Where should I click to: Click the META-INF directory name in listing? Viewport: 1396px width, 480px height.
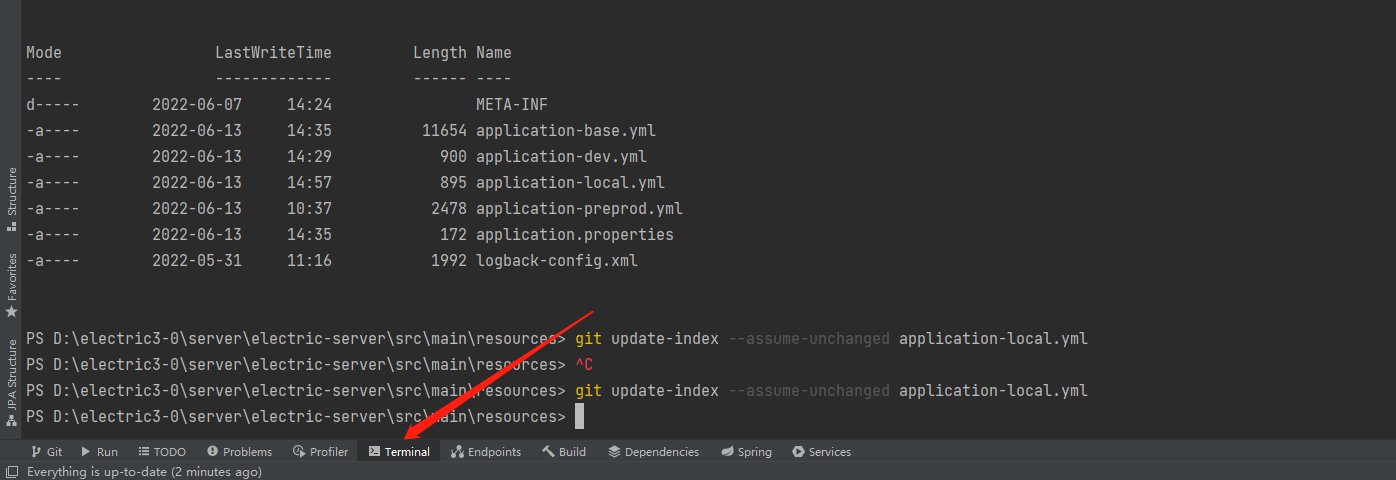pyautogui.click(x=511, y=105)
